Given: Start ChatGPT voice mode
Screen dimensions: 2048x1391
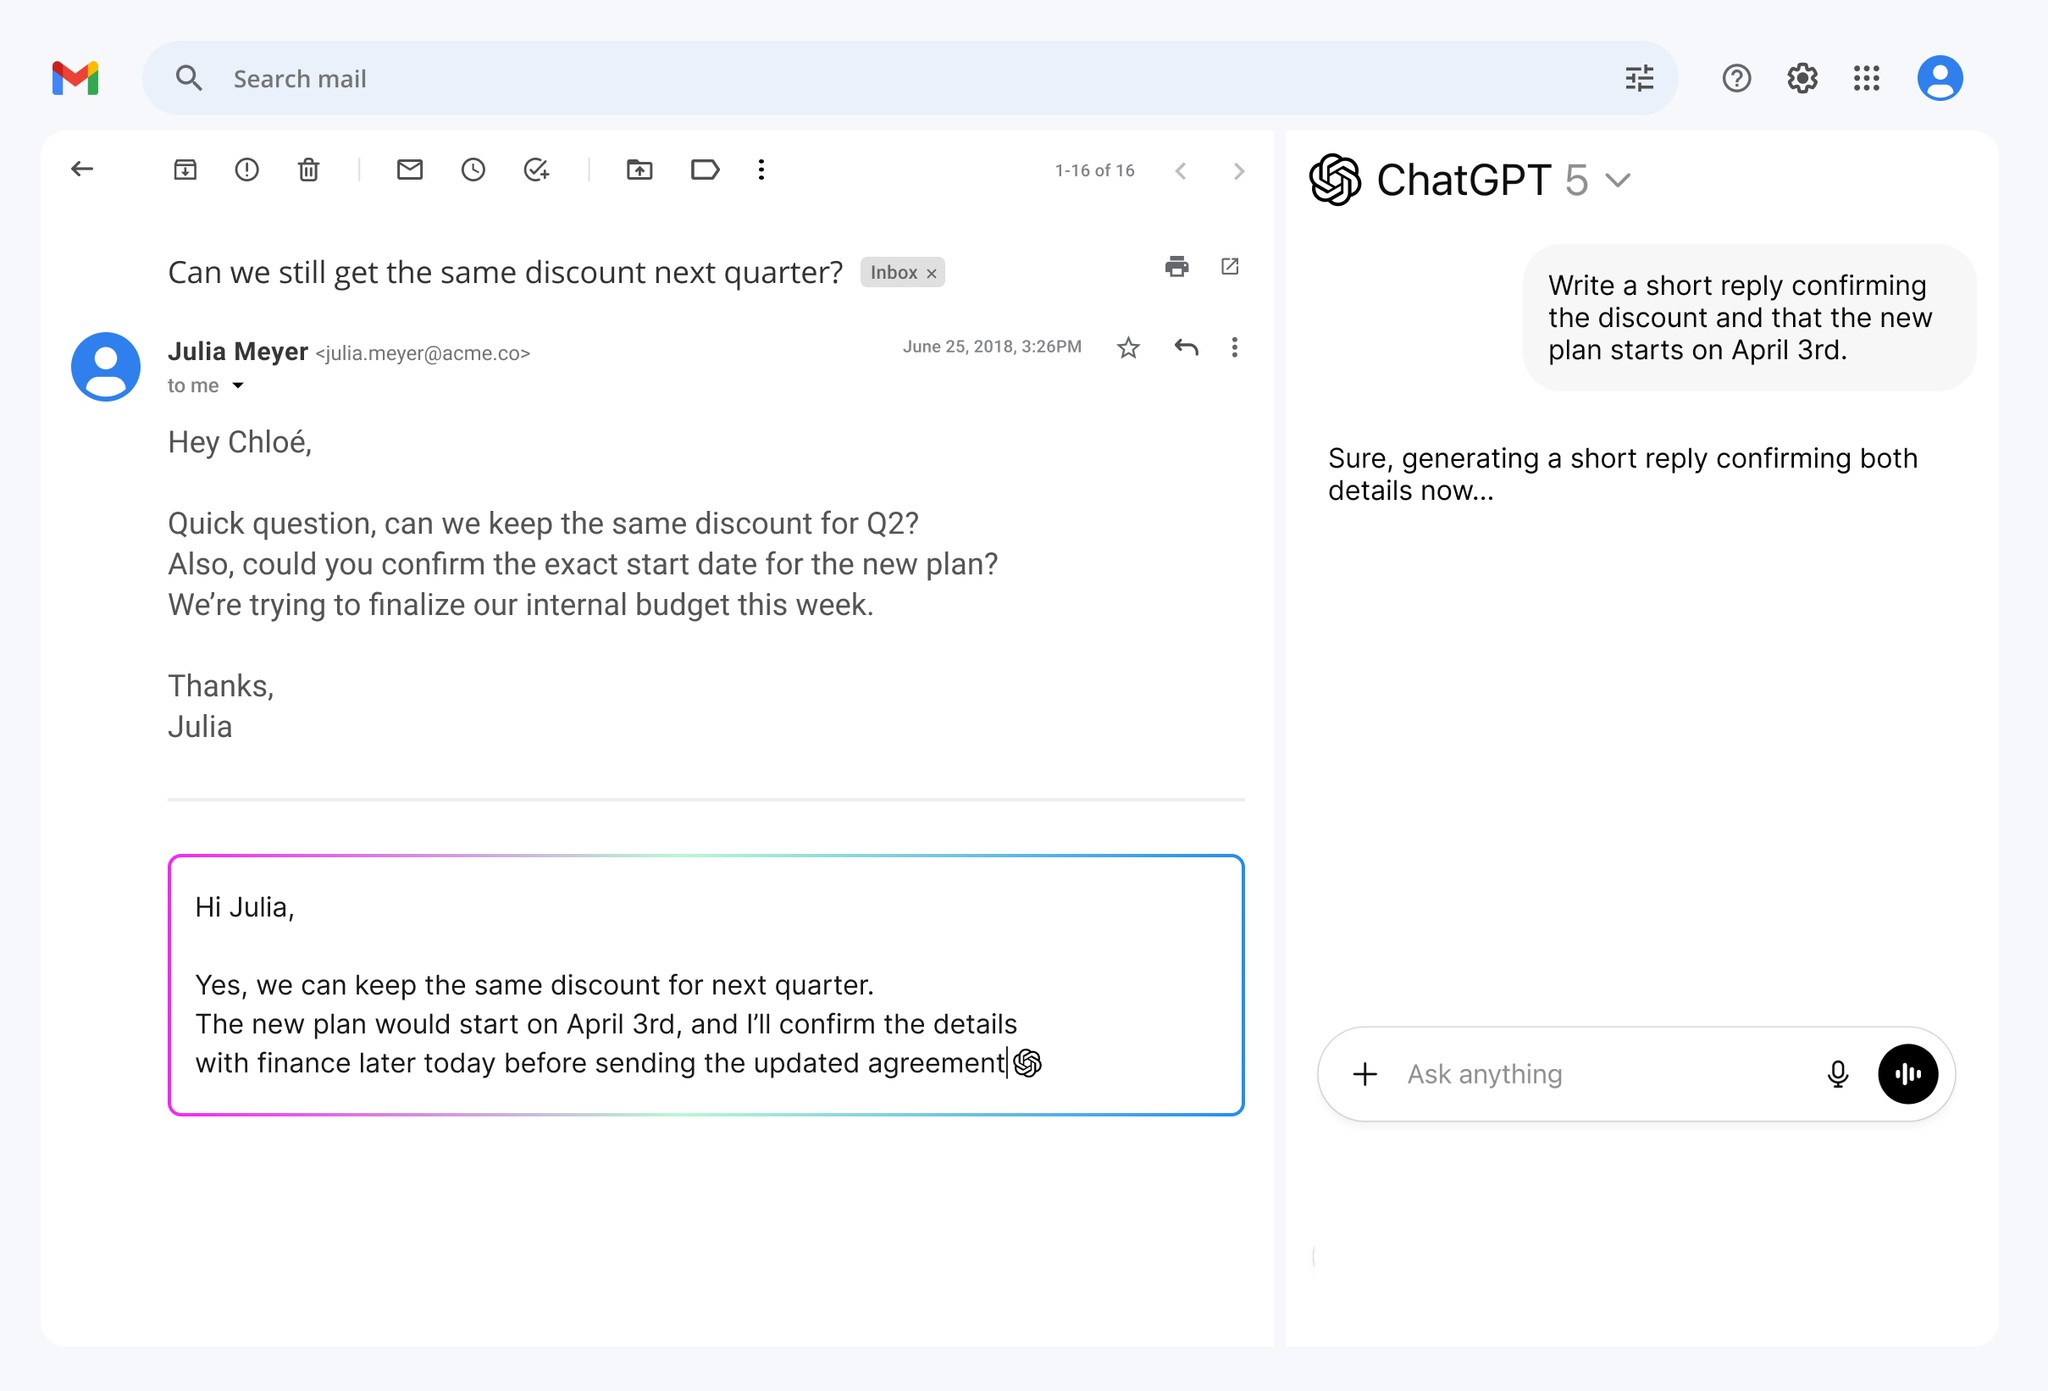Looking at the screenshot, I should (1907, 1074).
